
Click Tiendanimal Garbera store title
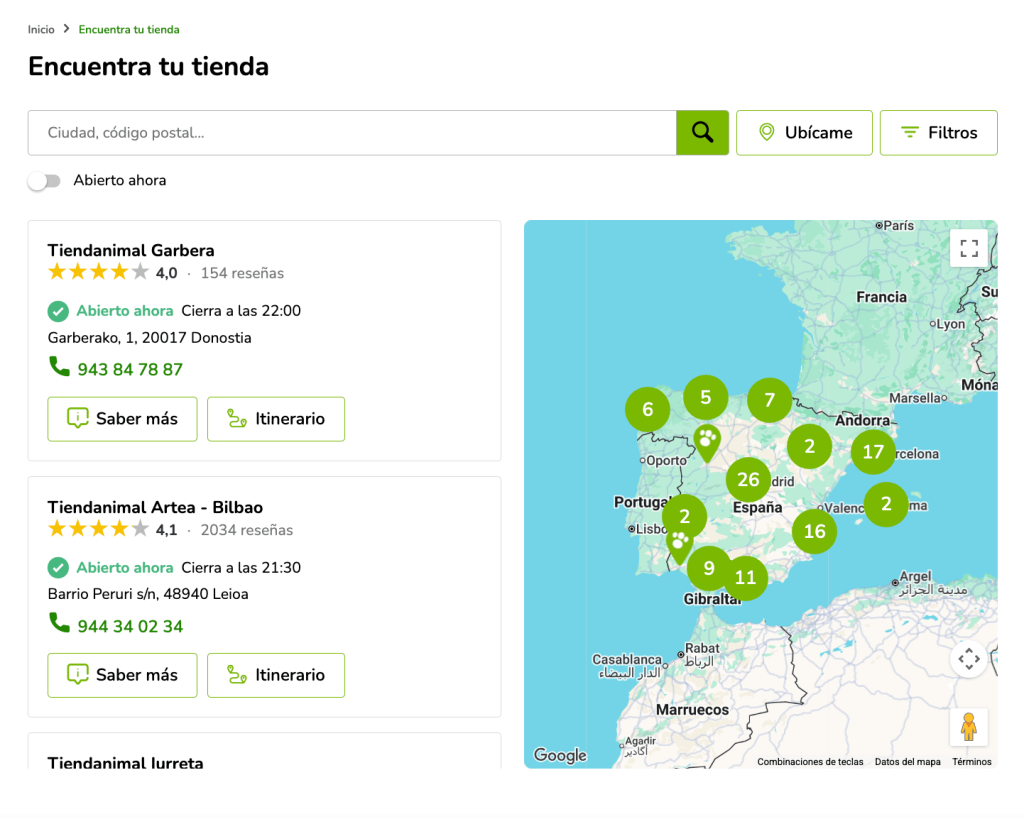tap(131, 250)
